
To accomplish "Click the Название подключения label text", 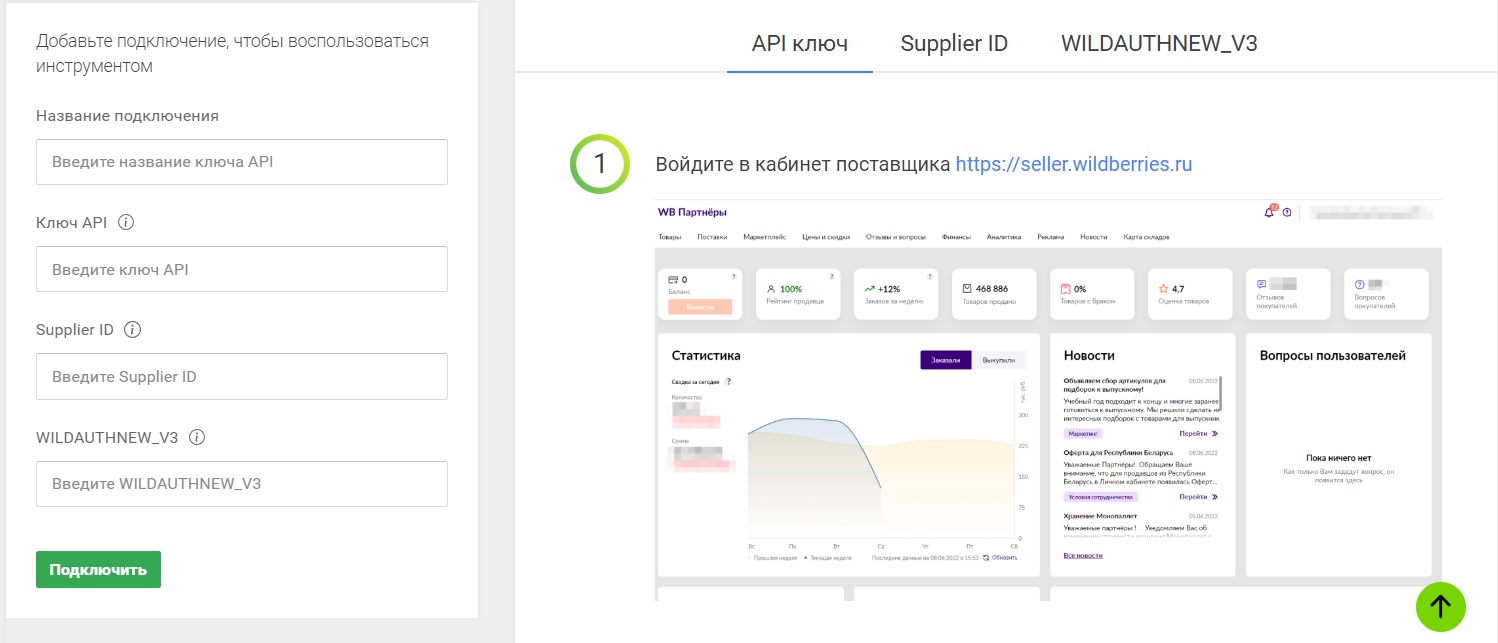I will [127, 115].
